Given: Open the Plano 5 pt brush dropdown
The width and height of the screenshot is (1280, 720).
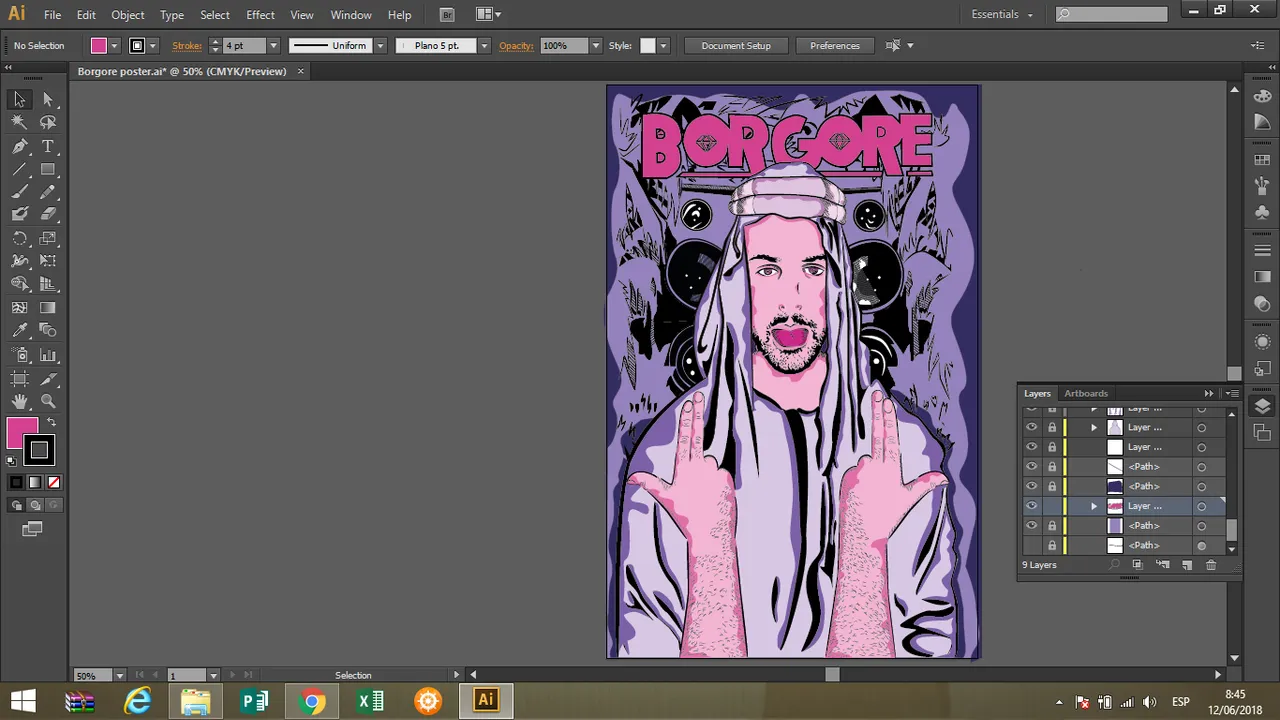Looking at the screenshot, I should coord(484,46).
